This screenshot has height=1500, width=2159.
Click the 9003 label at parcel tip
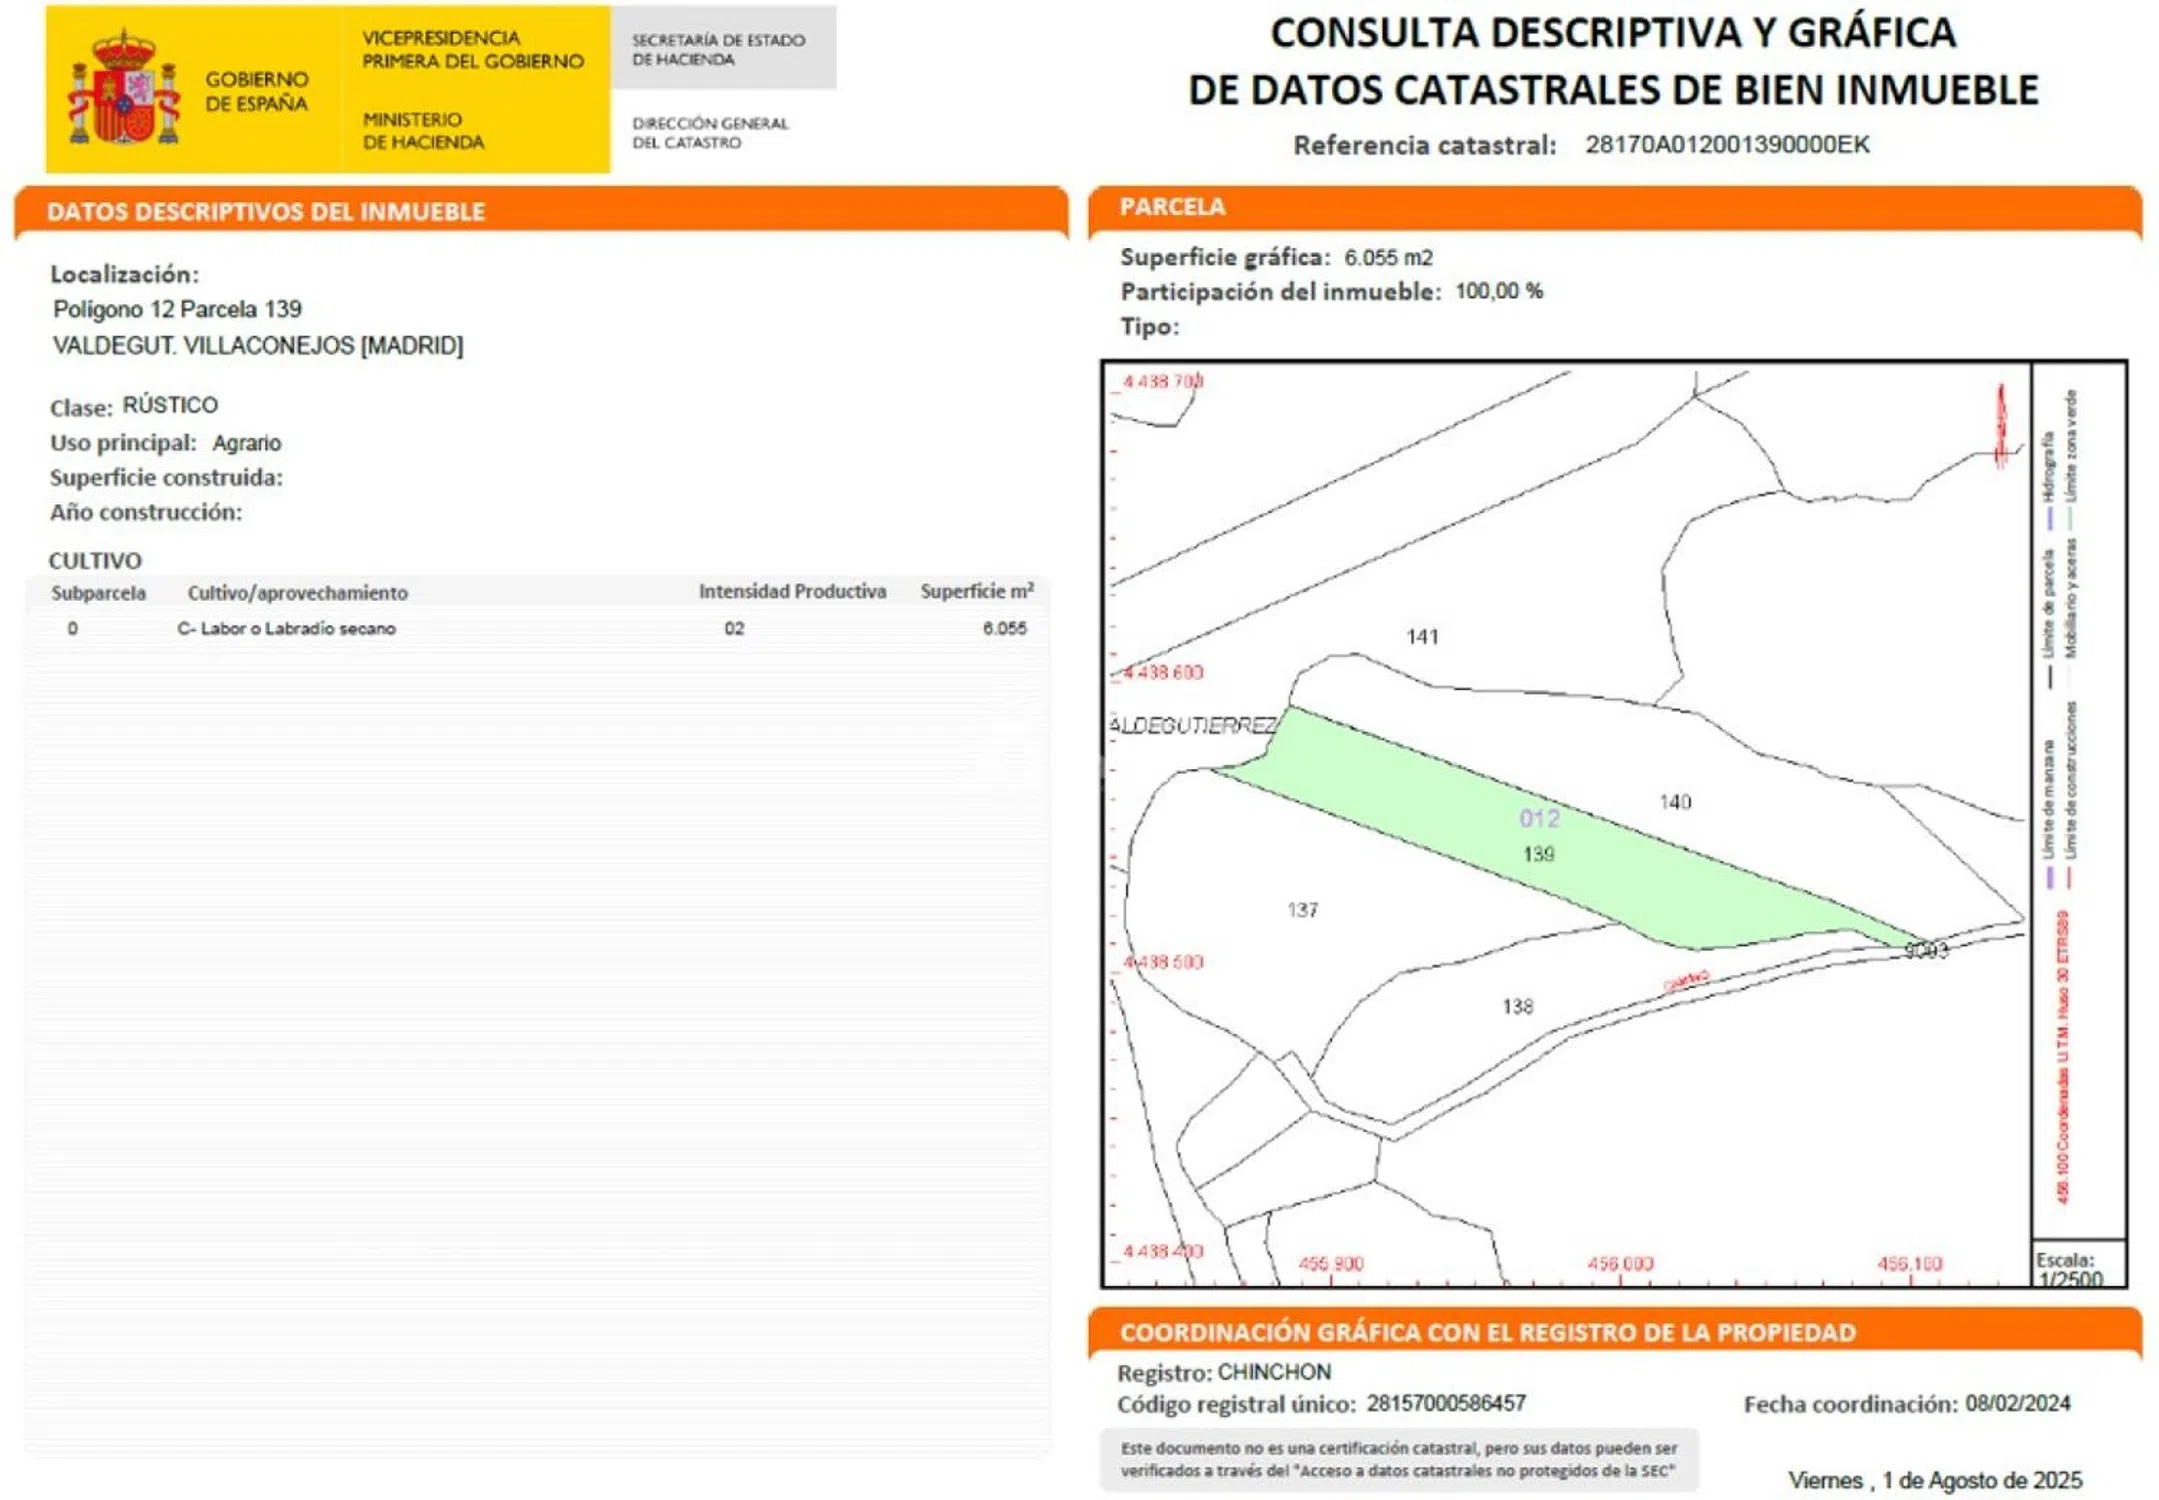[x=1925, y=950]
